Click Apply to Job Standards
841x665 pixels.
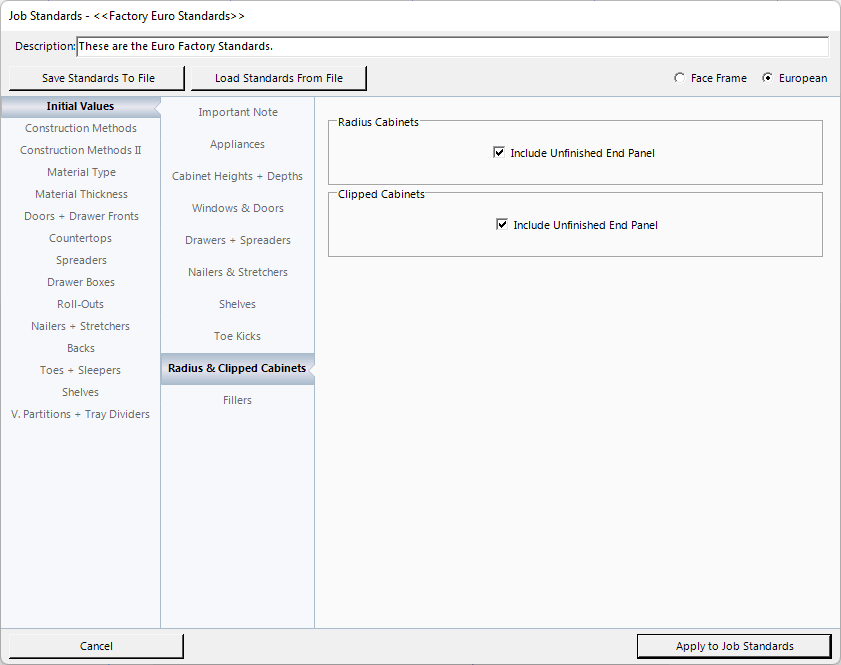[734, 646]
